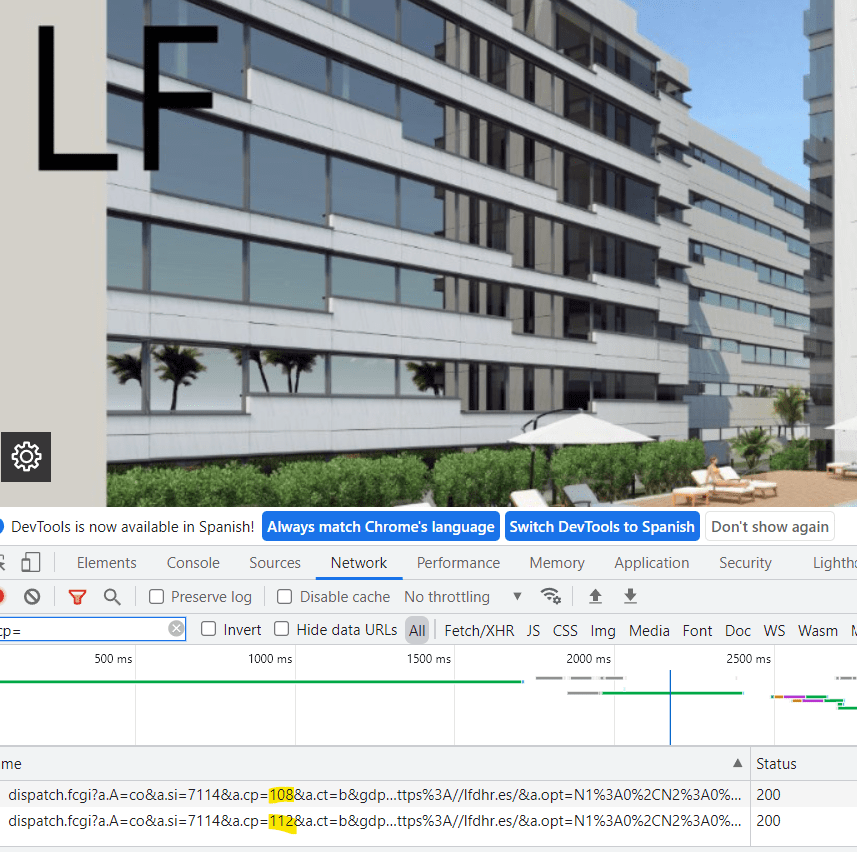
Task: Click Switch DevTools to Spanish button
Action: coord(602,526)
